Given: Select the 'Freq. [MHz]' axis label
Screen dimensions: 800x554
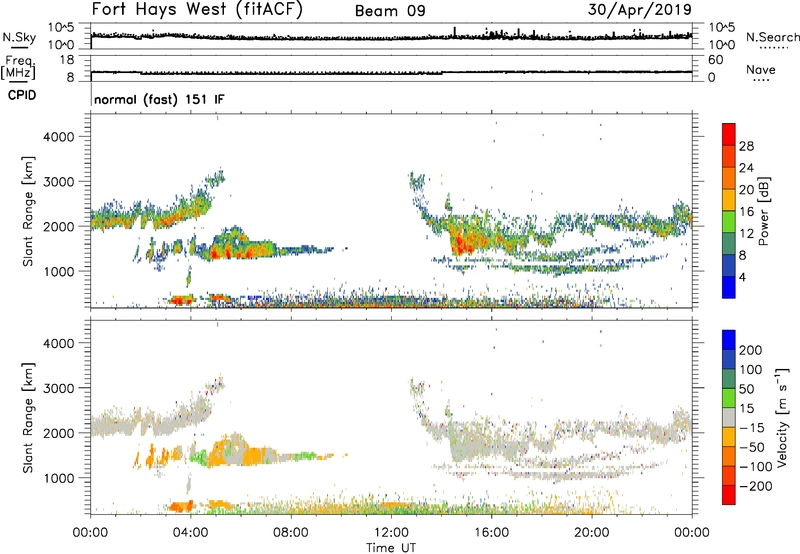Looking at the screenshot, I should (x=19, y=67).
